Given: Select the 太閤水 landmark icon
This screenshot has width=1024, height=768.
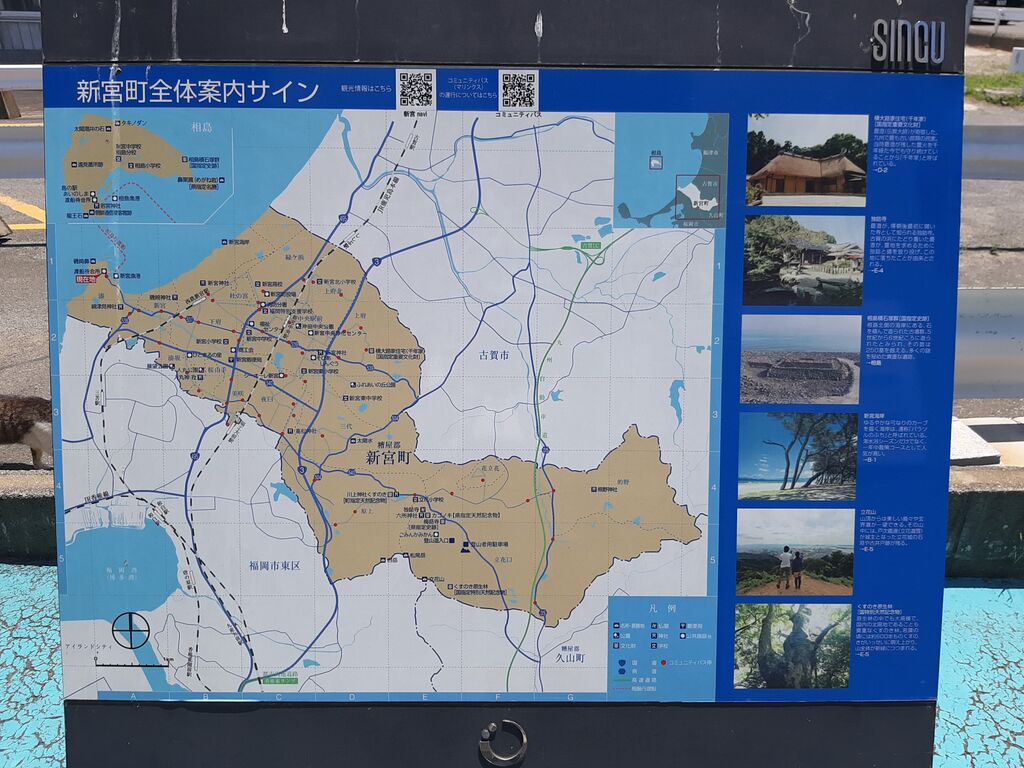Looking at the screenshot, I should pyautogui.click(x=353, y=441).
